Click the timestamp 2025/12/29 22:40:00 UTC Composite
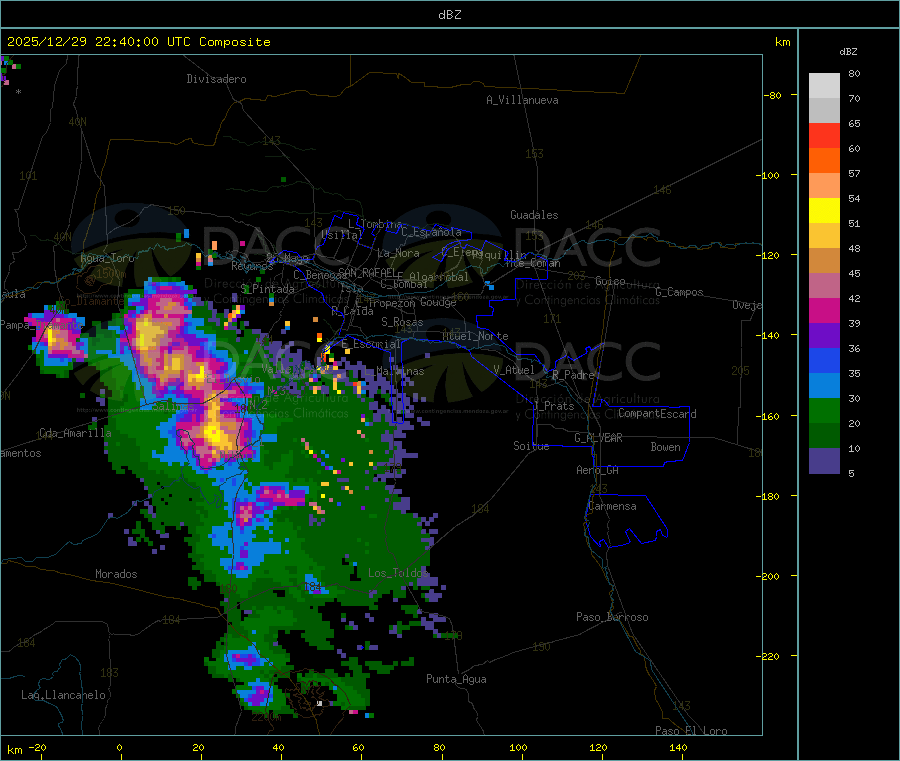900x761 pixels. click(138, 42)
